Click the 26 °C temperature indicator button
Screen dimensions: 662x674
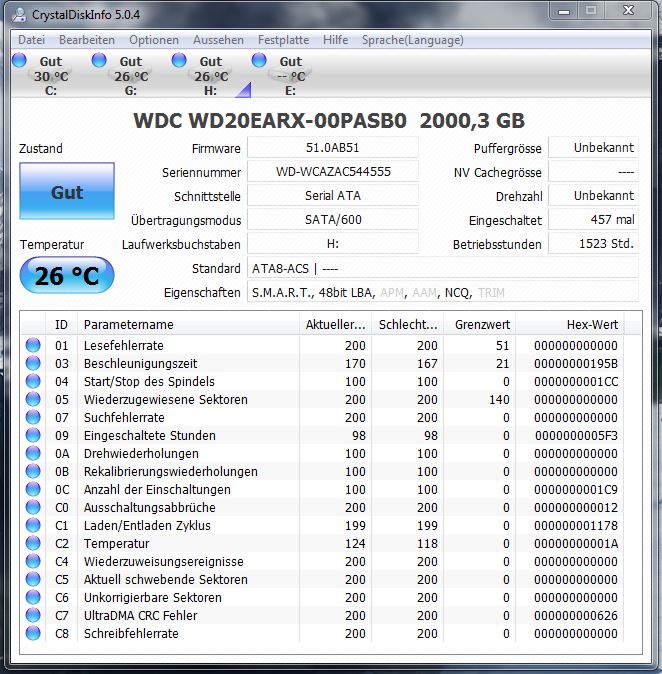(67, 275)
